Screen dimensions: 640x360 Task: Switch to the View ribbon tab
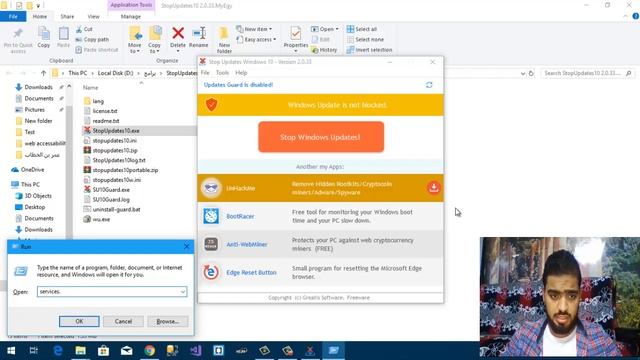coord(93,16)
